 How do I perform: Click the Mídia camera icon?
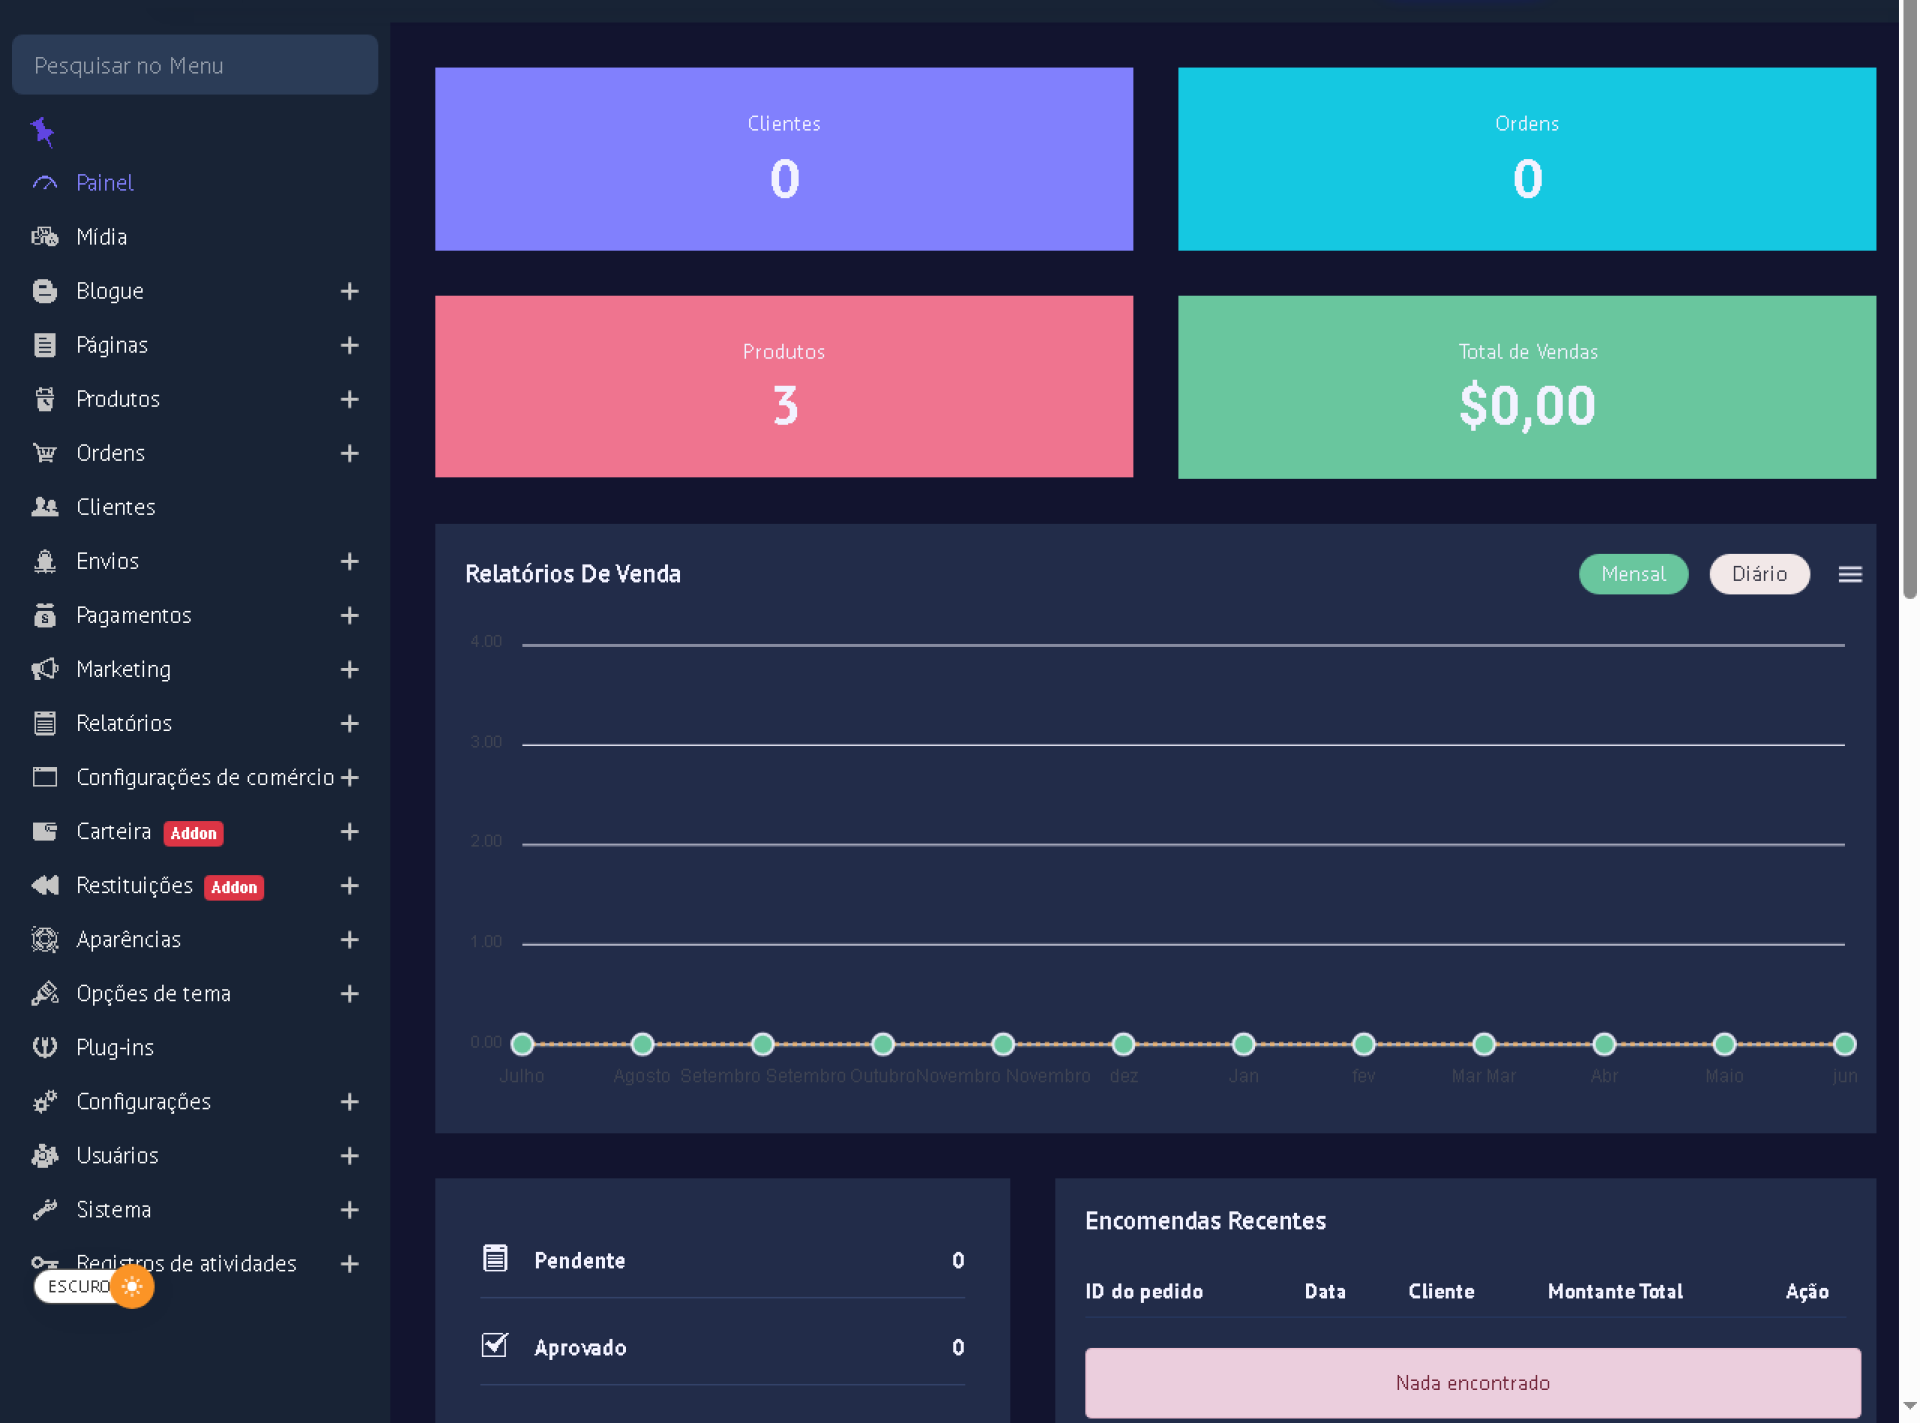[45, 237]
